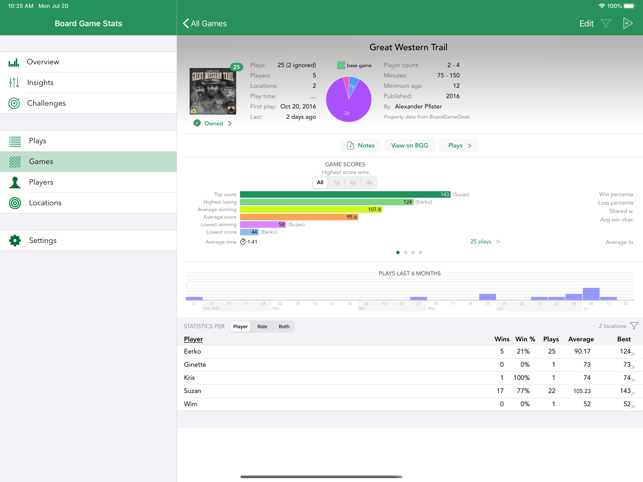Tap the Wi-Fi icon in status bar
The width and height of the screenshot is (643, 482).
pyautogui.click(x=602, y=6)
